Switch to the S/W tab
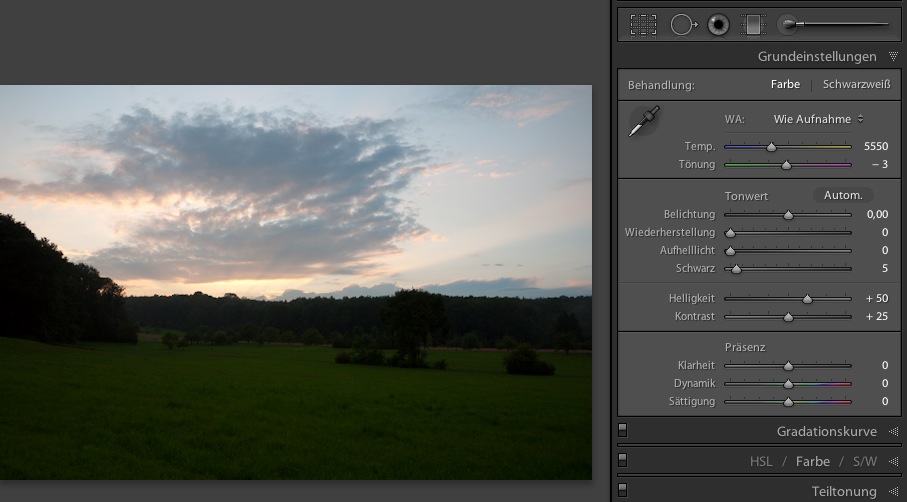 pos(864,461)
